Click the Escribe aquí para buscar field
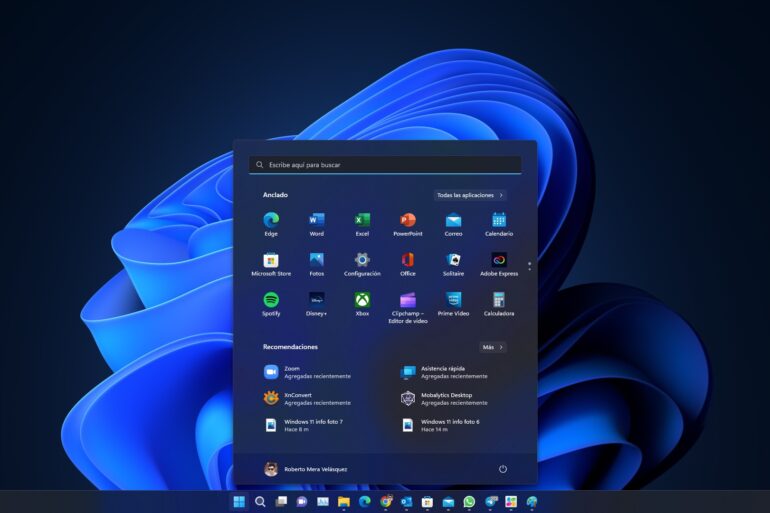The image size is (770, 513). tap(385, 165)
